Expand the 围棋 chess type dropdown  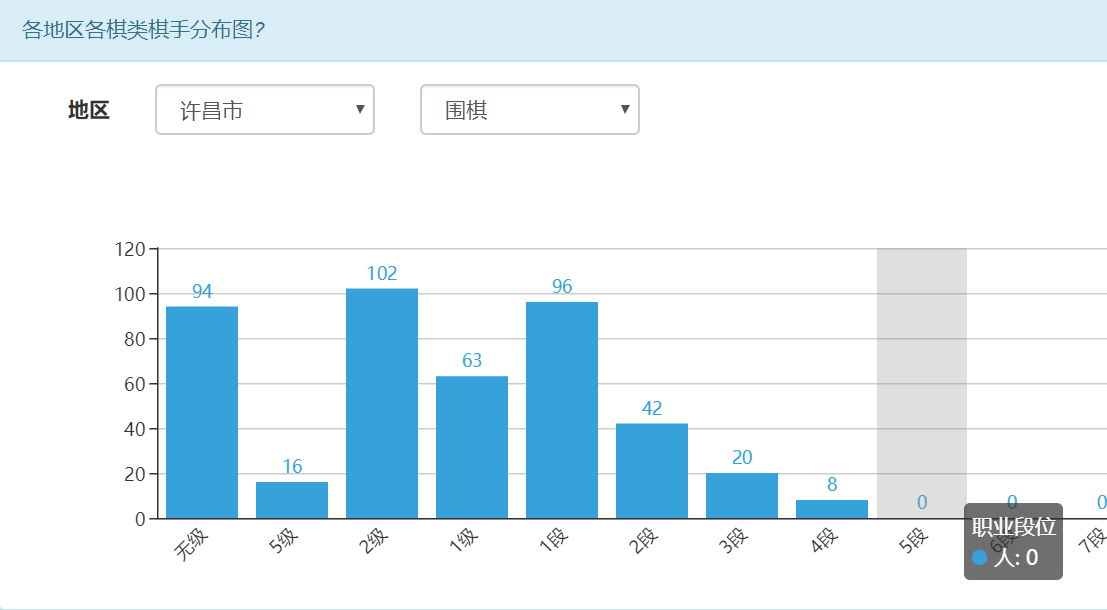point(529,110)
